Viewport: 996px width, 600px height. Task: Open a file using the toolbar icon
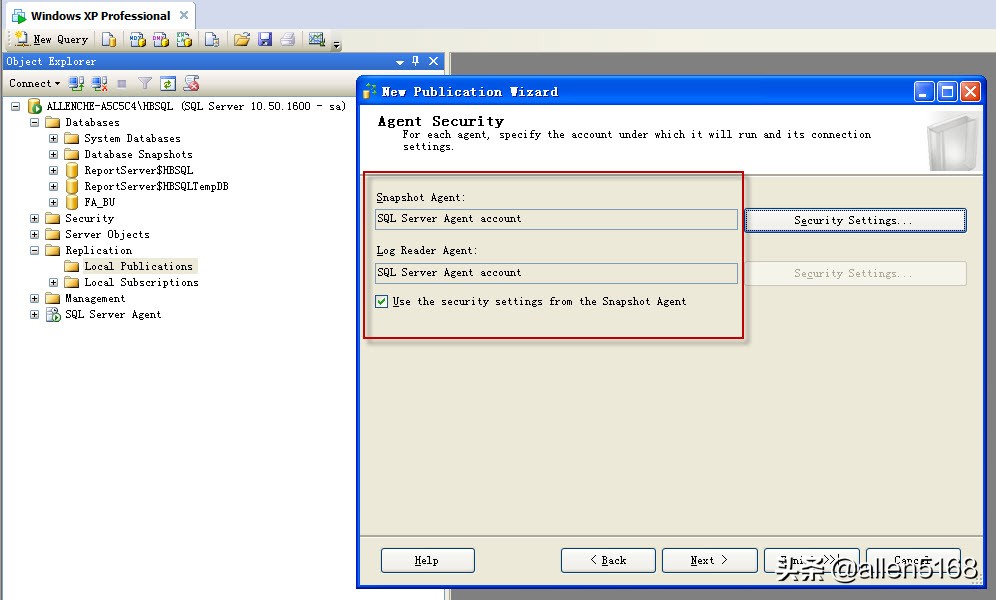click(240, 39)
